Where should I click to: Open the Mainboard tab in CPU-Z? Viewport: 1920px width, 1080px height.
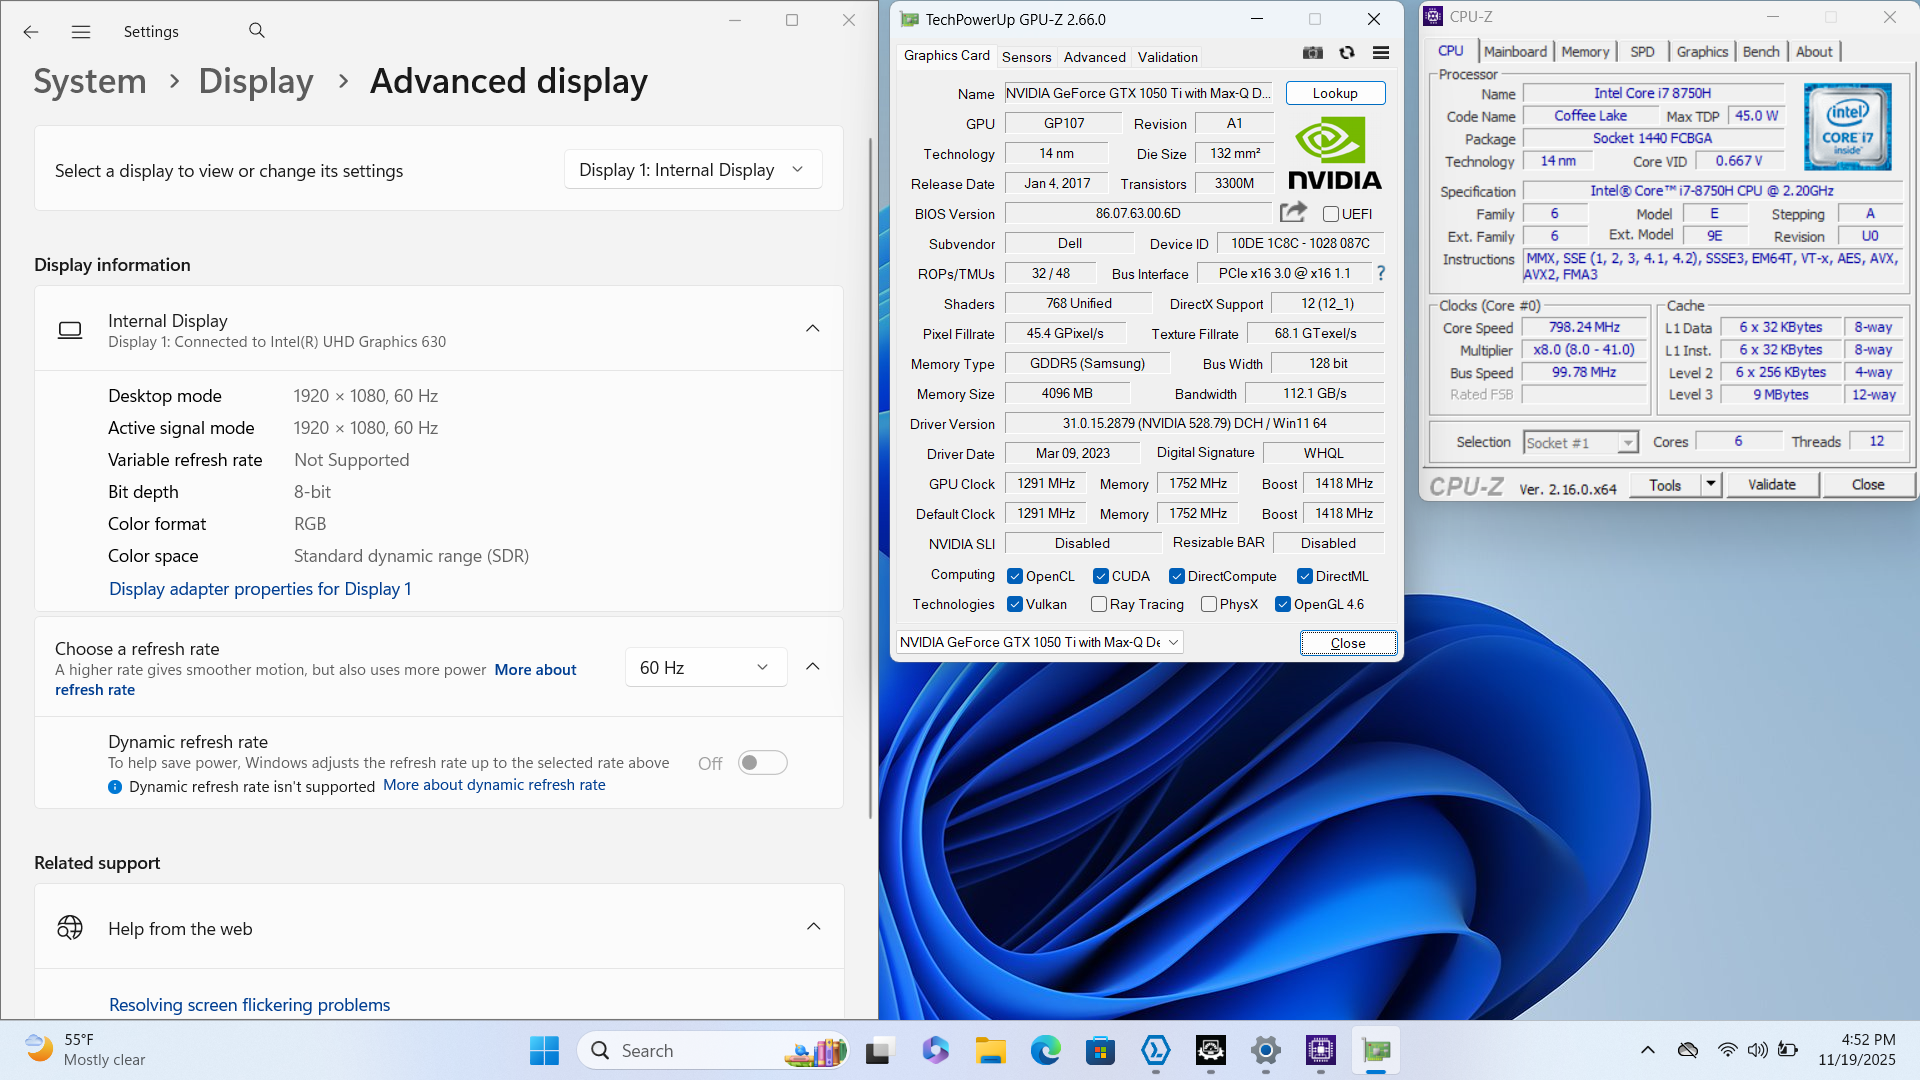[1515, 52]
